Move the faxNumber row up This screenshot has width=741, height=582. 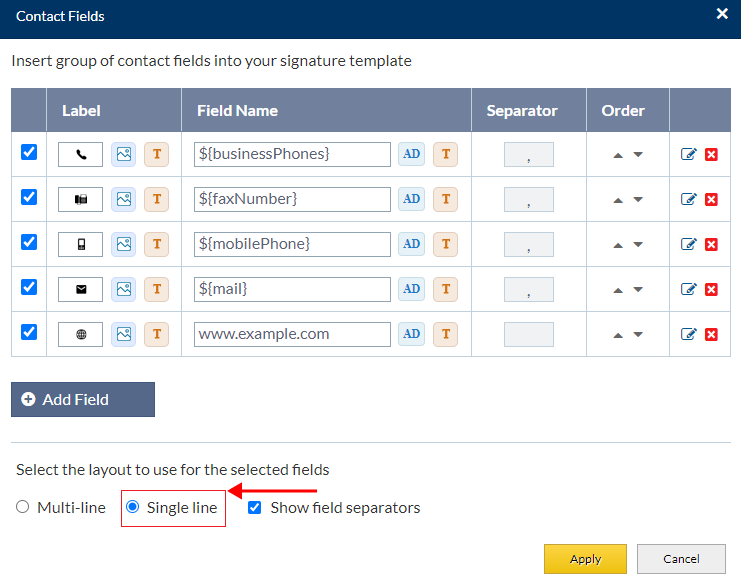(x=618, y=200)
